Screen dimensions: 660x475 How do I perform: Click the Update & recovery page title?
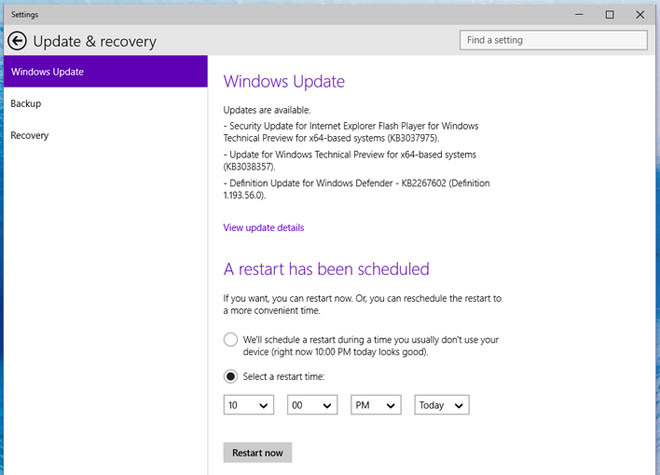pyautogui.click(x=95, y=42)
